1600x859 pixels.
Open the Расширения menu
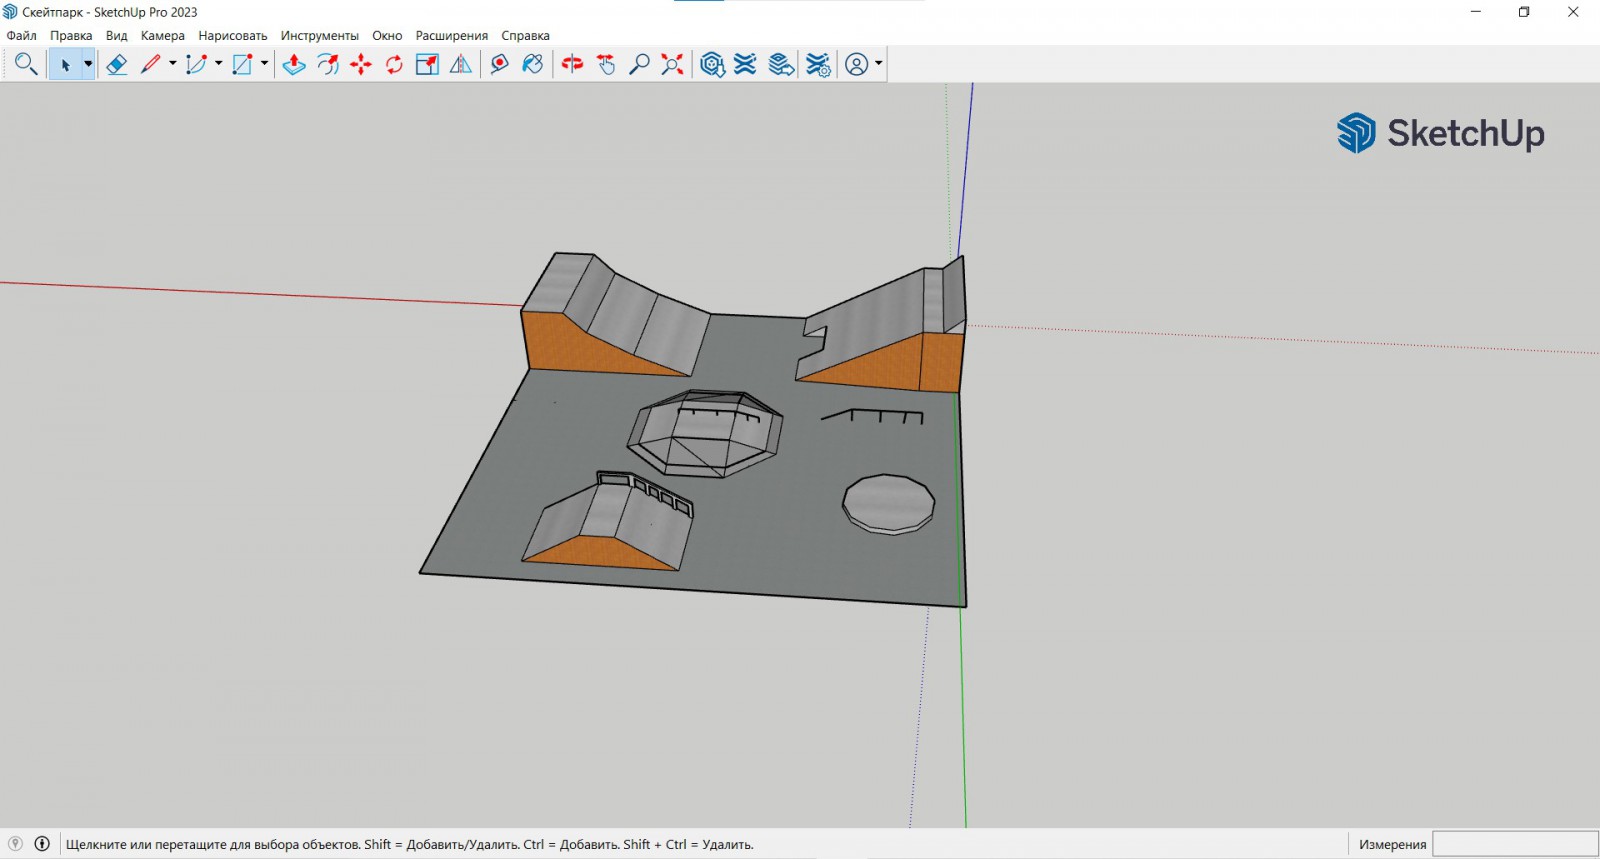(451, 36)
